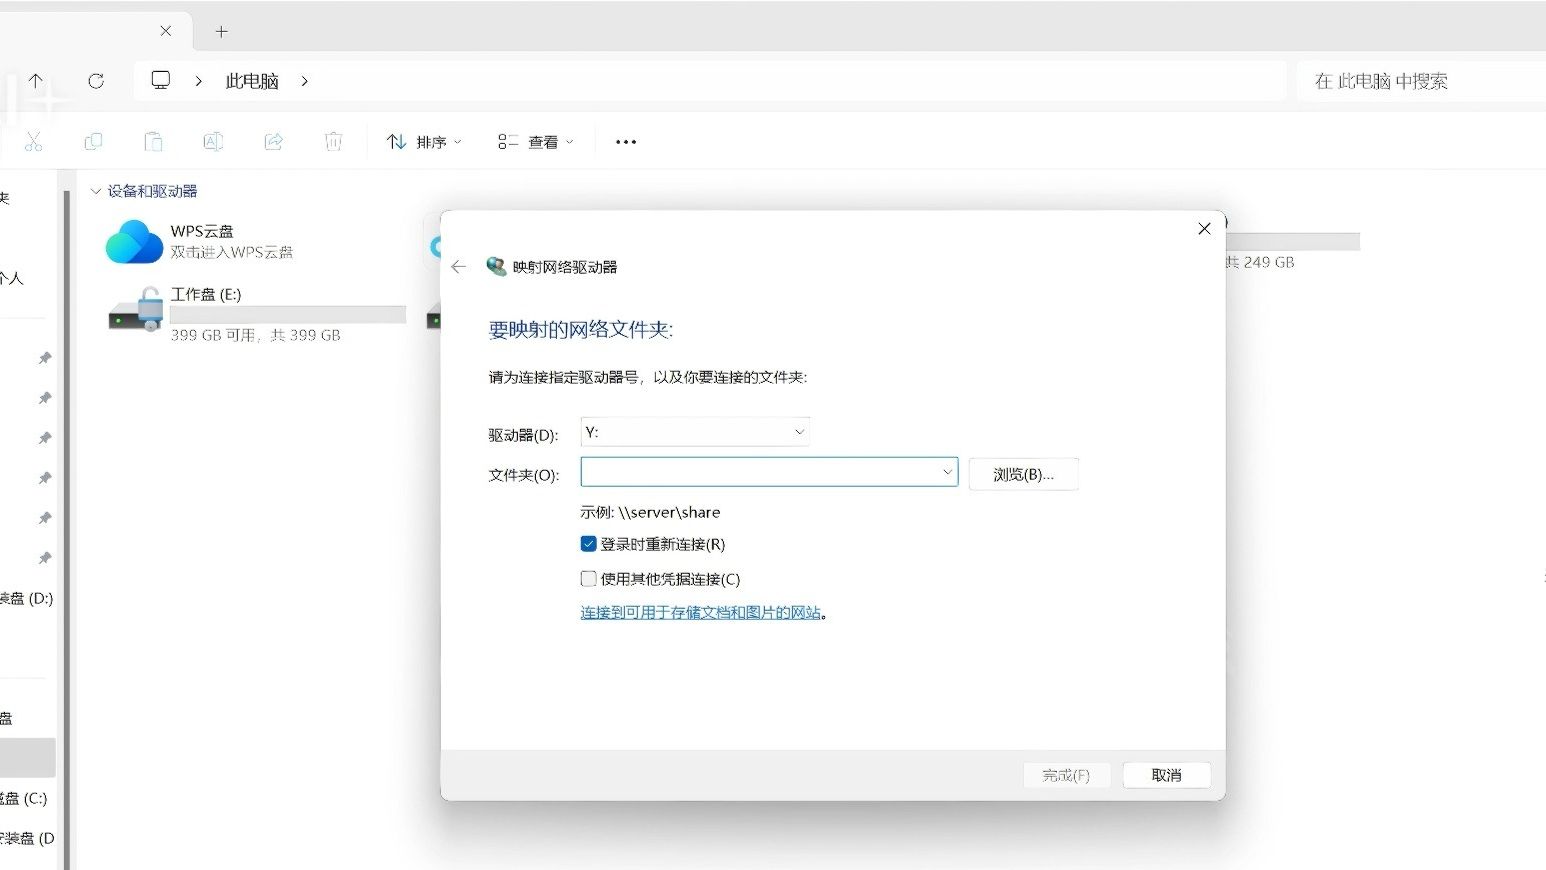
Task: Open a new Explorer tab with plus
Action: pyautogui.click(x=221, y=31)
